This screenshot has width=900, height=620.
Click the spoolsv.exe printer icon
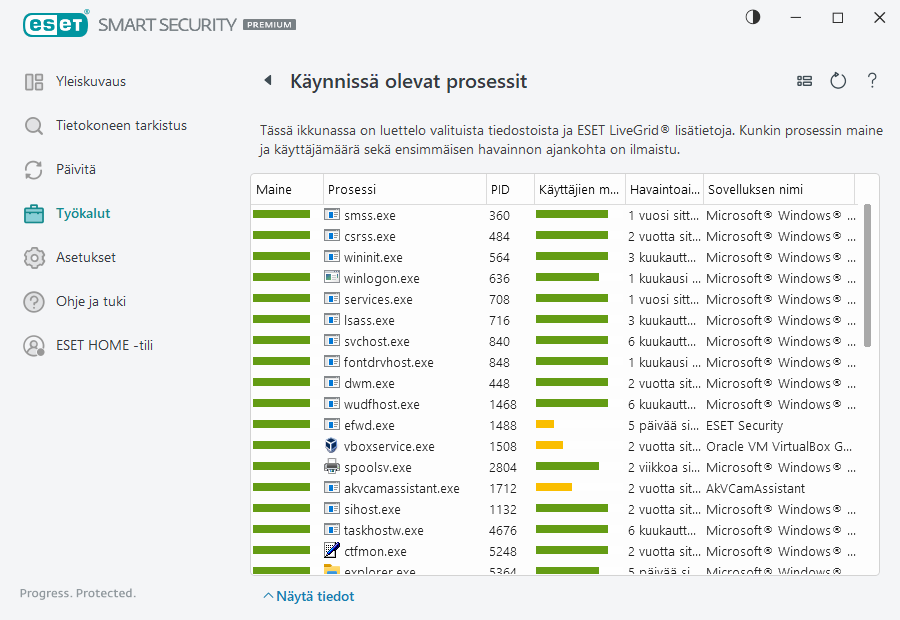[x=332, y=467]
